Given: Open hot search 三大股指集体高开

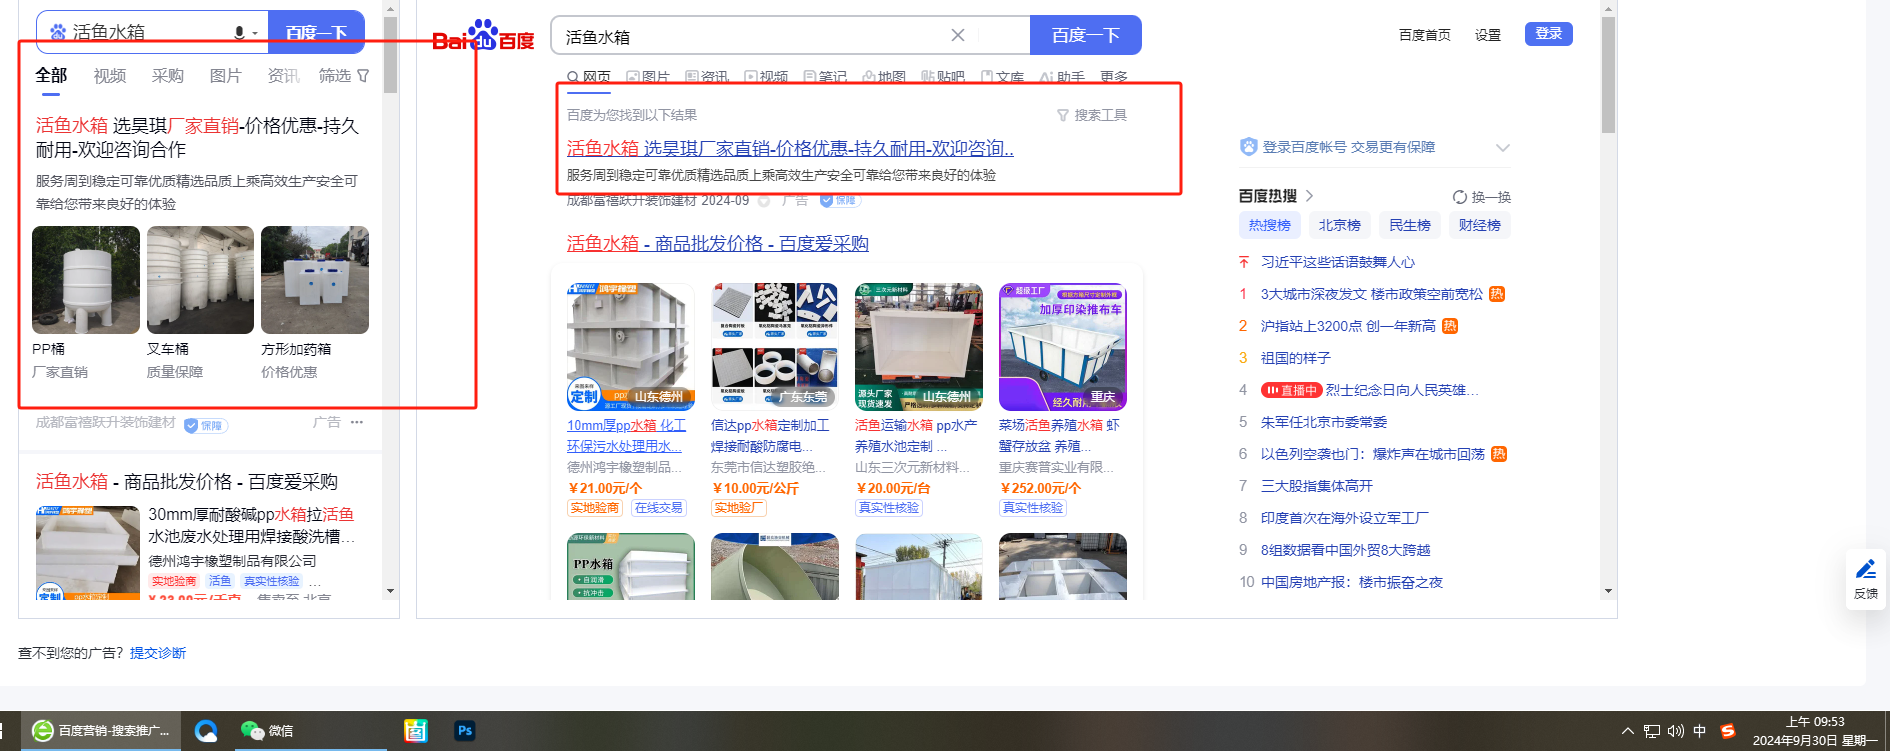Looking at the screenshot, I should click(x=1316, y=486).
